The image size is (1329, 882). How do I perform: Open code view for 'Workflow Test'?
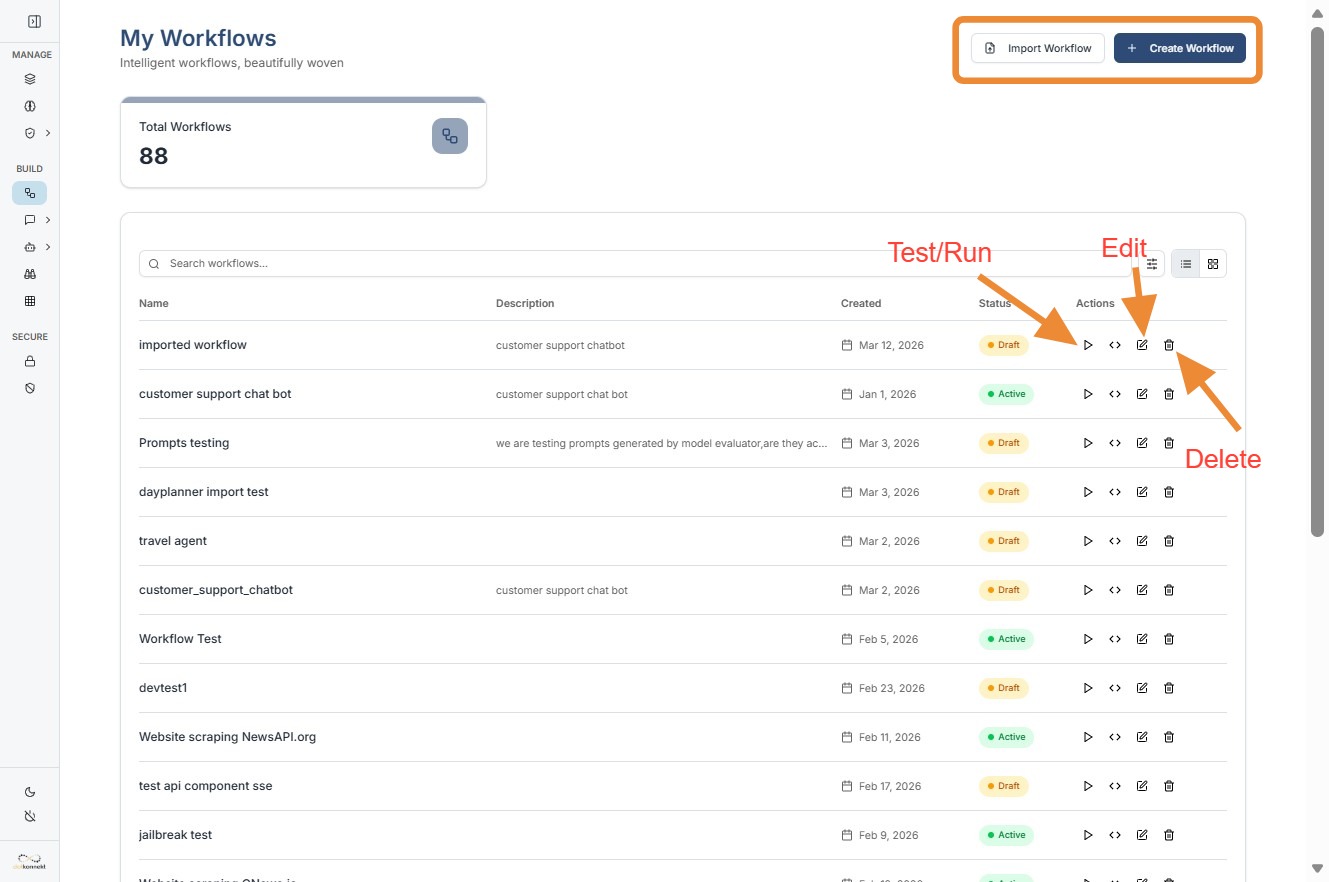coord(1115,639)
